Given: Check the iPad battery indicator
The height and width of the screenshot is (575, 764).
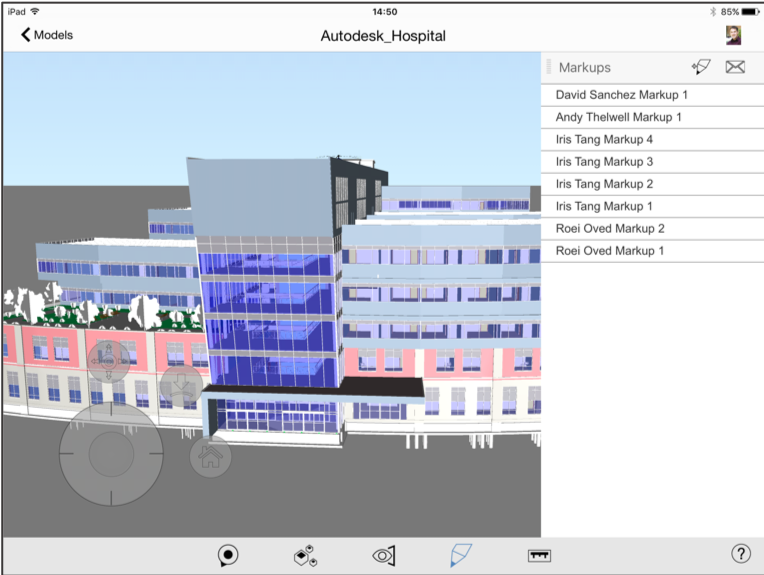Looking at the screenshot, I should (x=750, y=12).
